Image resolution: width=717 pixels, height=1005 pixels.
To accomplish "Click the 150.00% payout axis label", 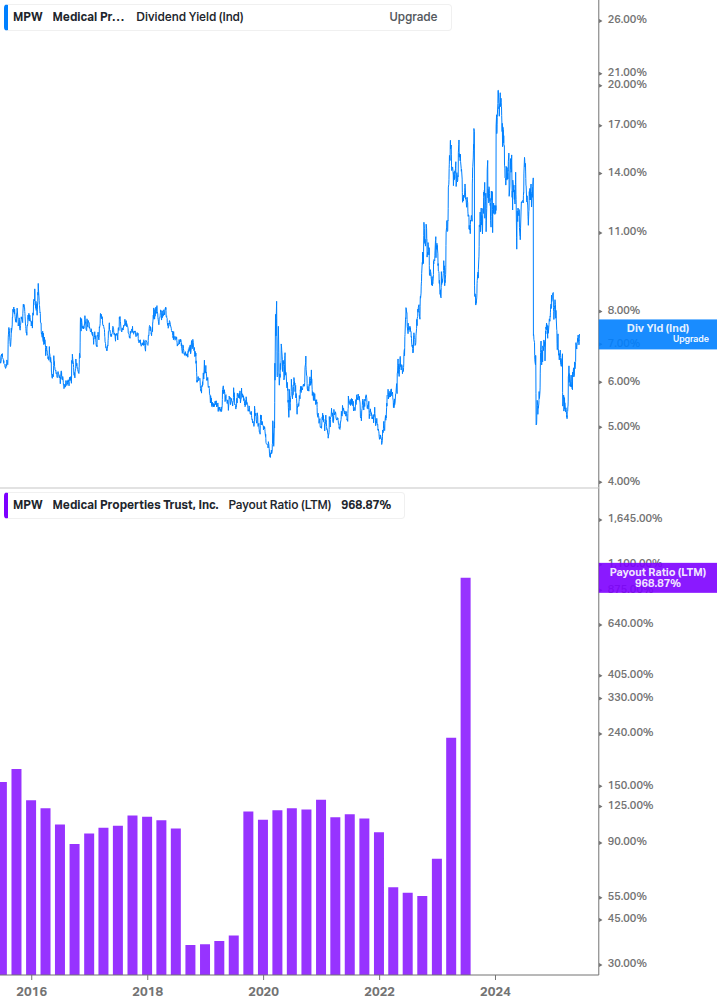I will click(x=630, y=785).
